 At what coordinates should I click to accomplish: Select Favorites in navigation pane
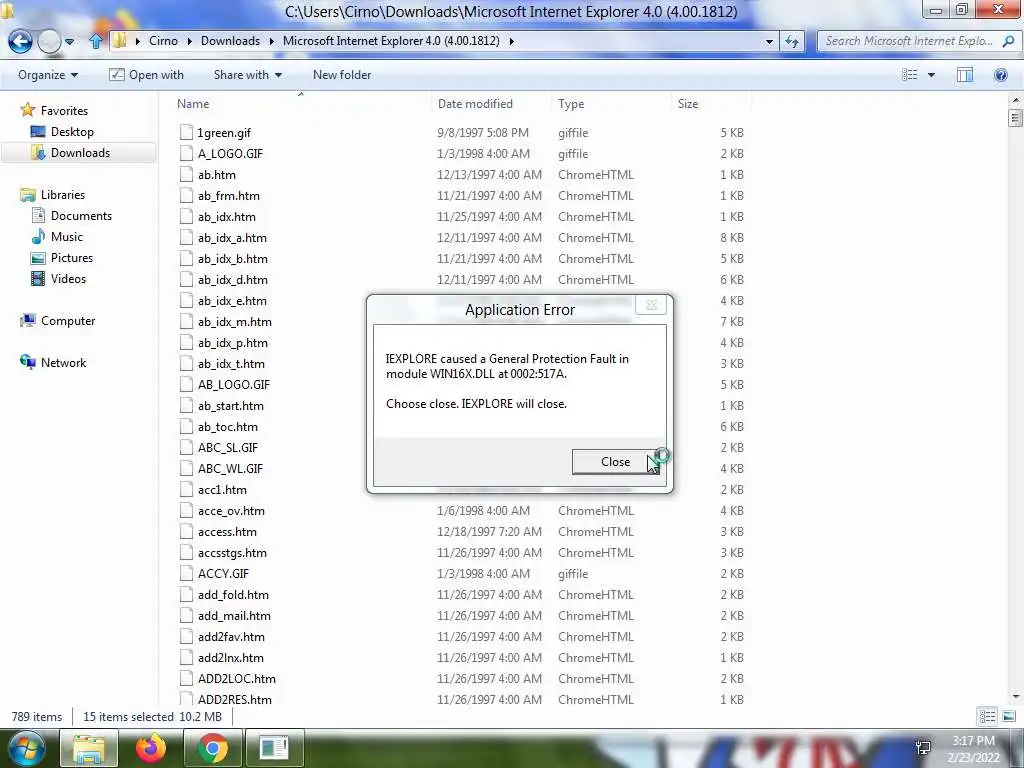click(55, 110)
